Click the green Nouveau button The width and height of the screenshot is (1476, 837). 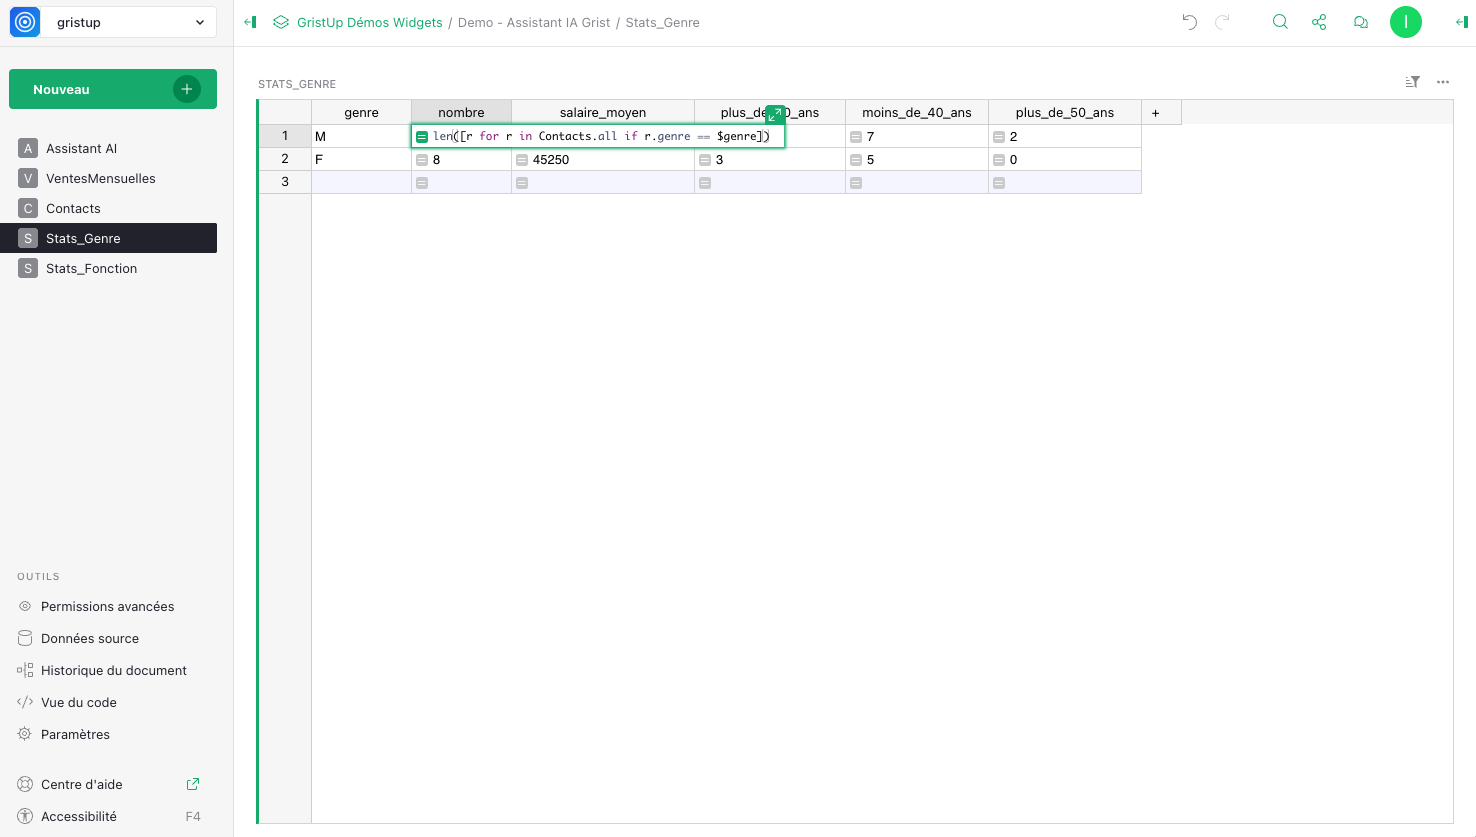[x=113, y=89]
